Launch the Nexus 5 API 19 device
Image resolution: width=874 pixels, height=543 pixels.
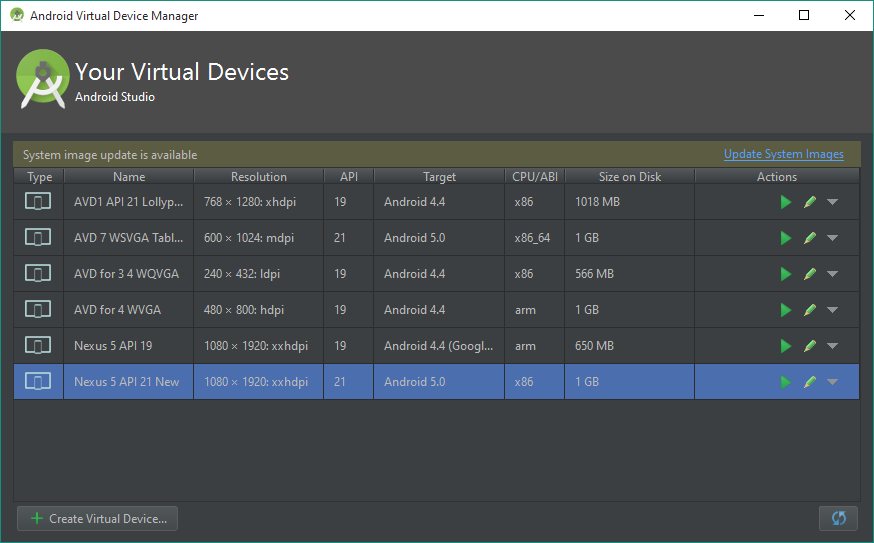coord(786,346)
